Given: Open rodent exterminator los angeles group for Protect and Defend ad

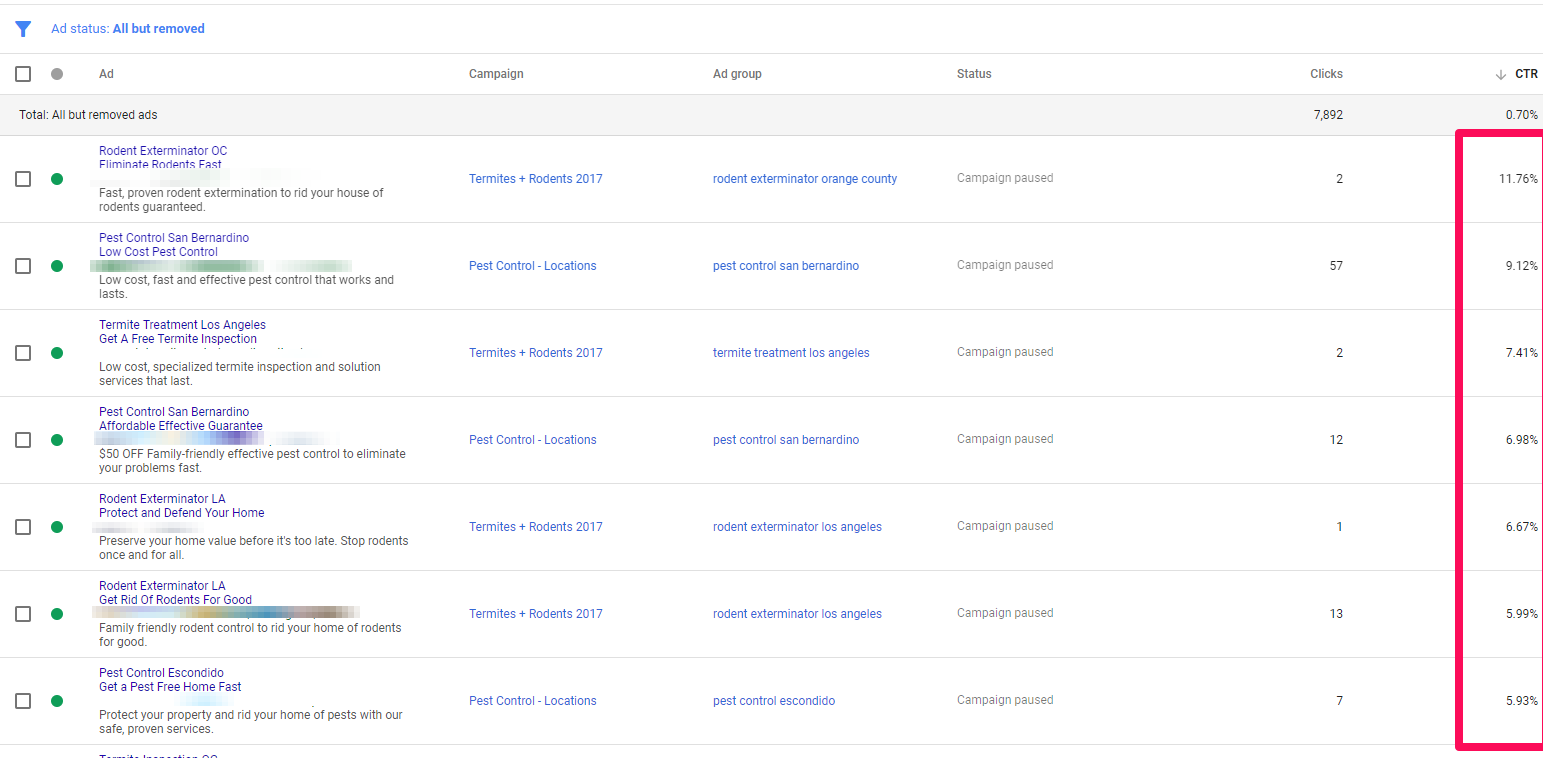Looking at the screenshot, I should point(797,527).
